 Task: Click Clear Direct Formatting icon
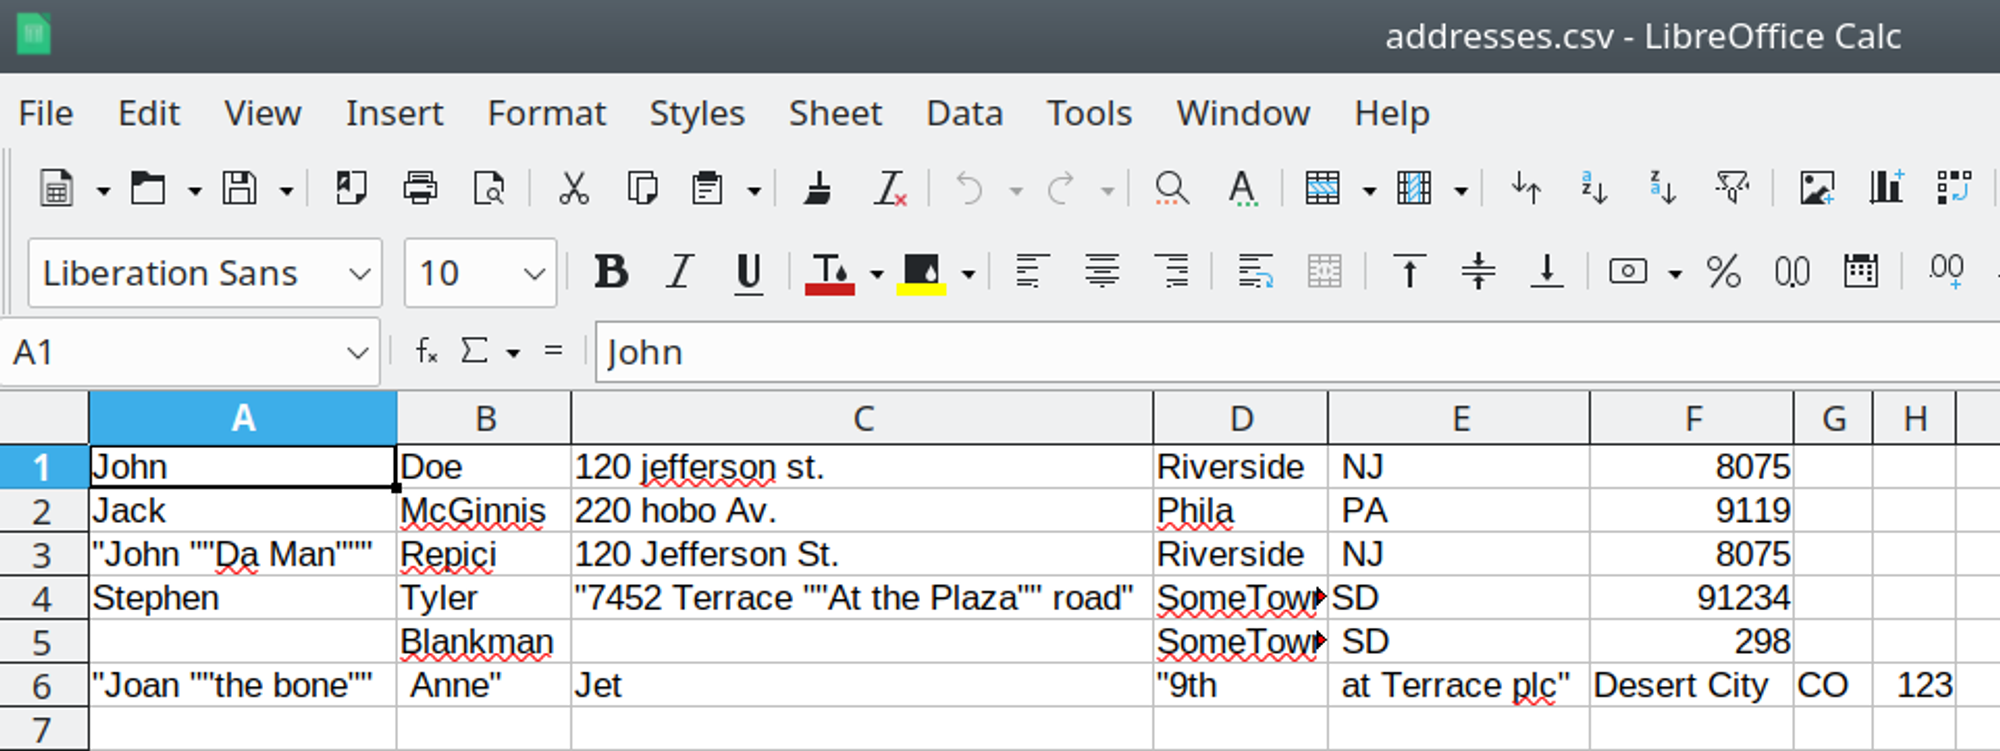tap(889, 188)
